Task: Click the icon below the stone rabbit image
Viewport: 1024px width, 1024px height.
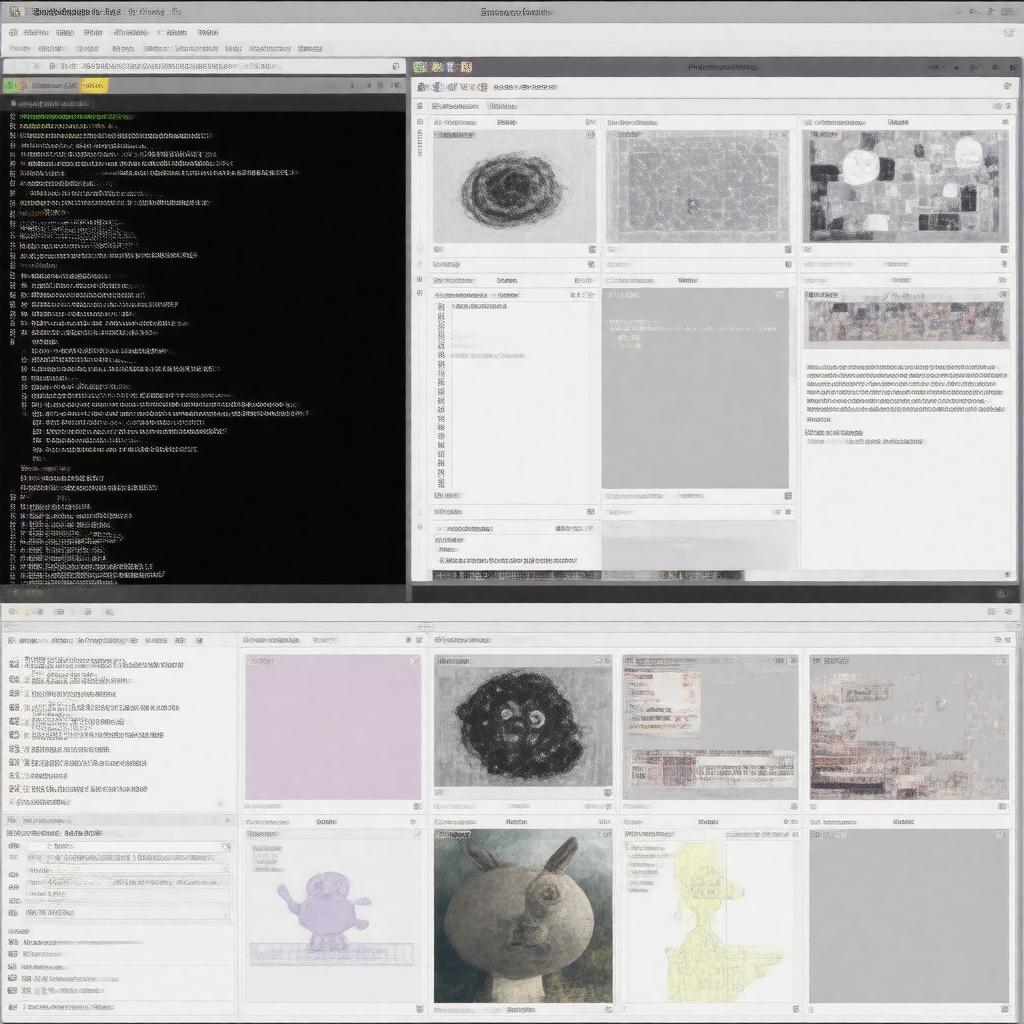Action: pos(606,1009)
